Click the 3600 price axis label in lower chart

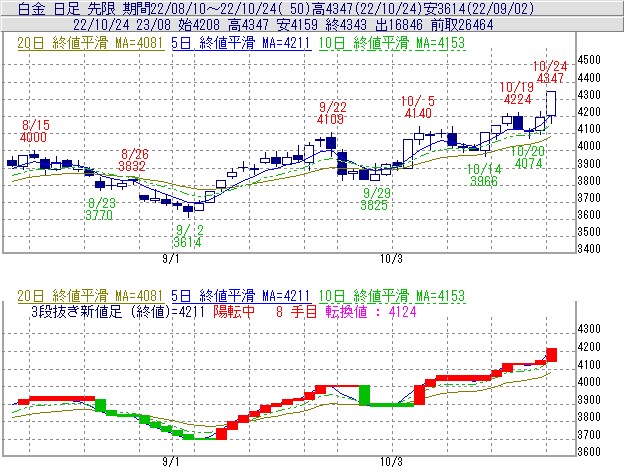(589, 452)
